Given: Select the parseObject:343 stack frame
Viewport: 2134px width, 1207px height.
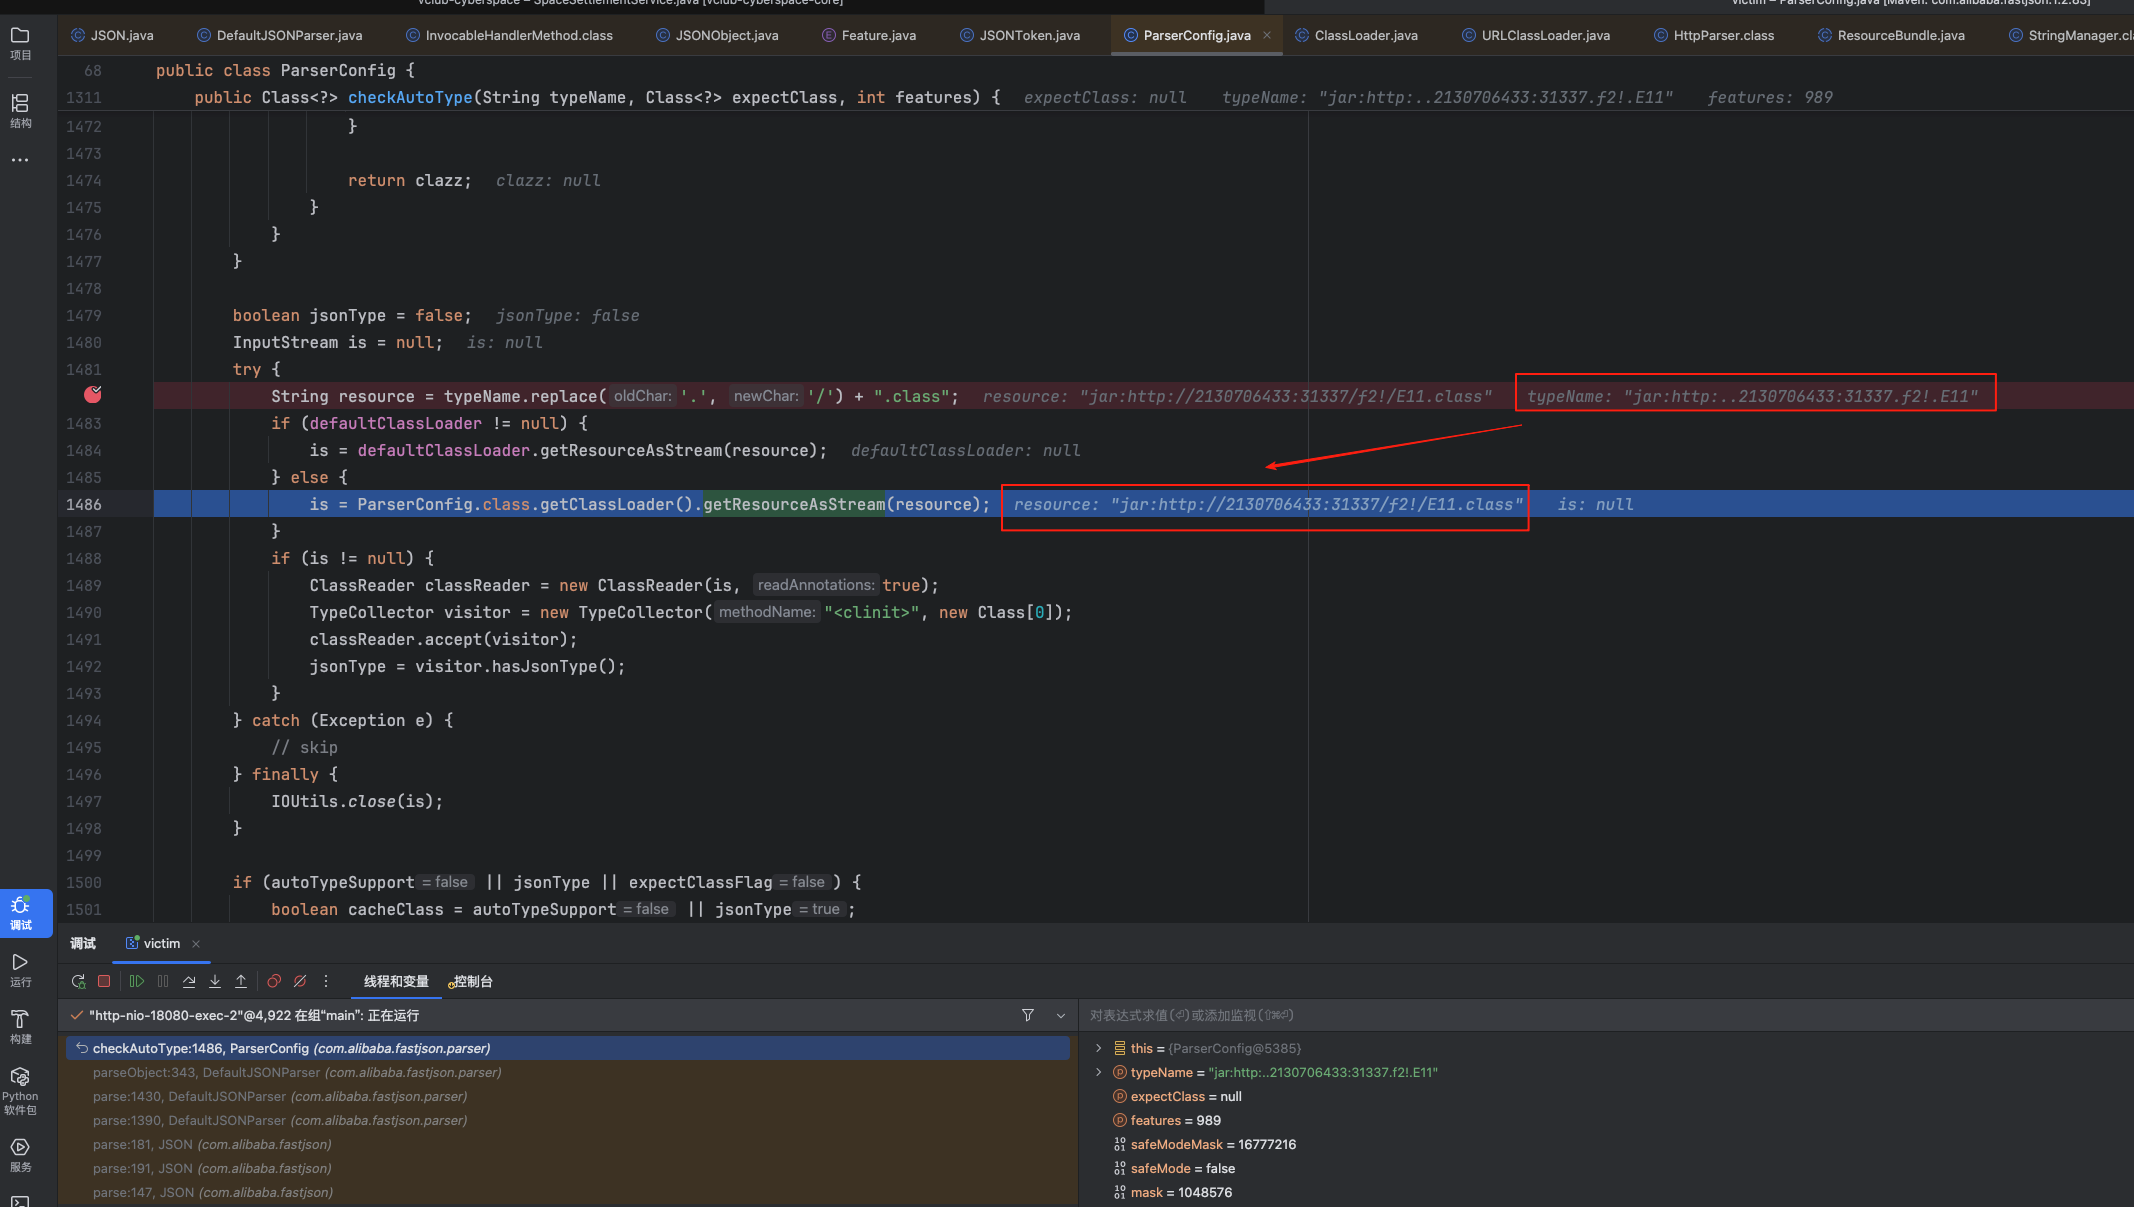Looking at the screenshot, I should [568, 1072].
